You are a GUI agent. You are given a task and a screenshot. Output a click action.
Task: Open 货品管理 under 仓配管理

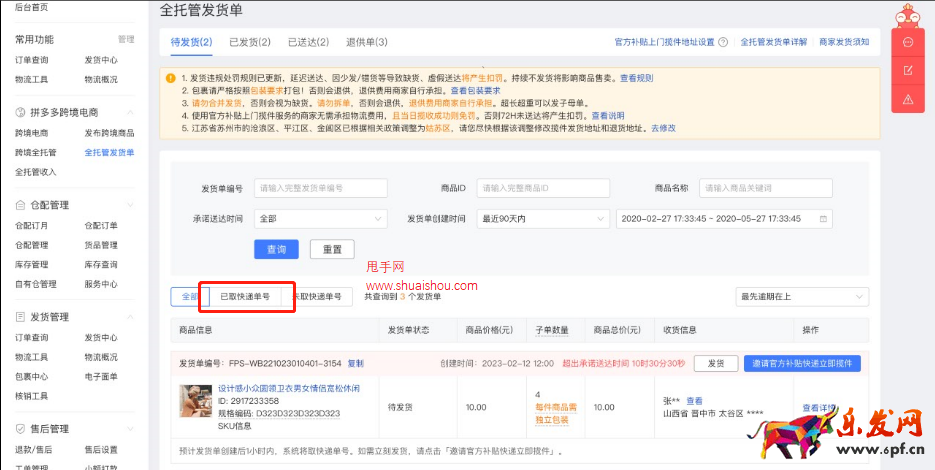(x=101, y=245)
